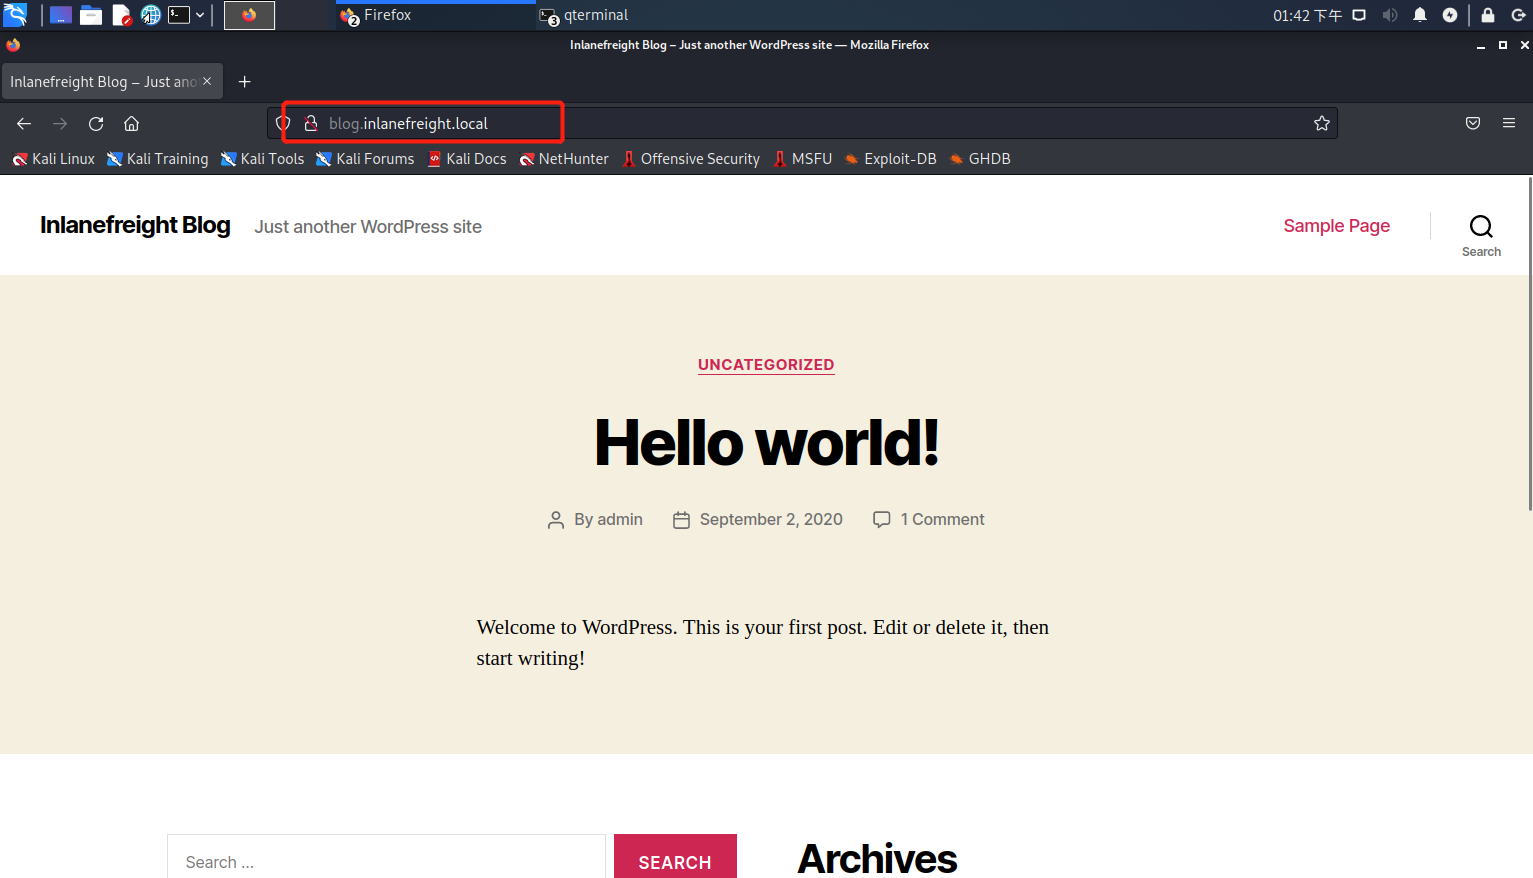Maximize the Firefox window
The image size is (1533, 878).
[x=1503, y=45]
